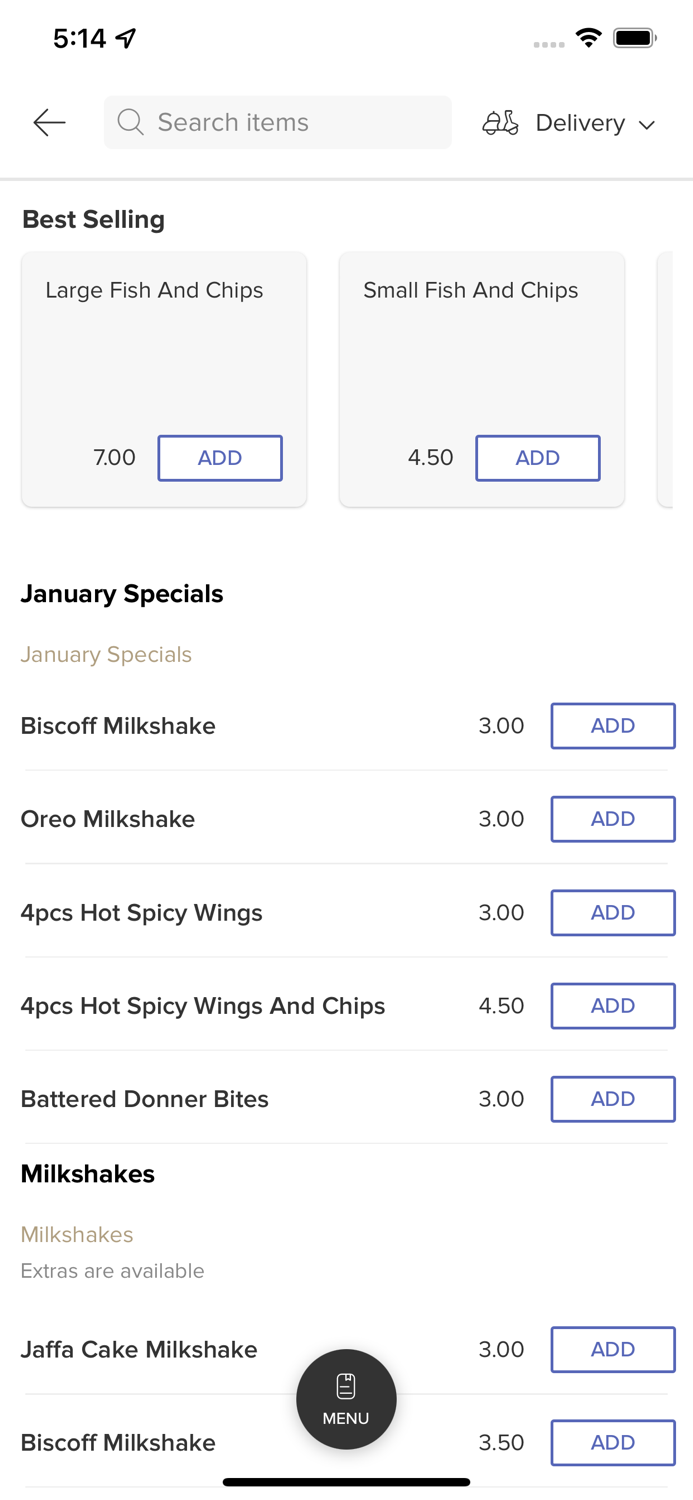Add Battered Donner Bites to order
The width and height of the screenshot is (693, 1500).
(612, 1099)
